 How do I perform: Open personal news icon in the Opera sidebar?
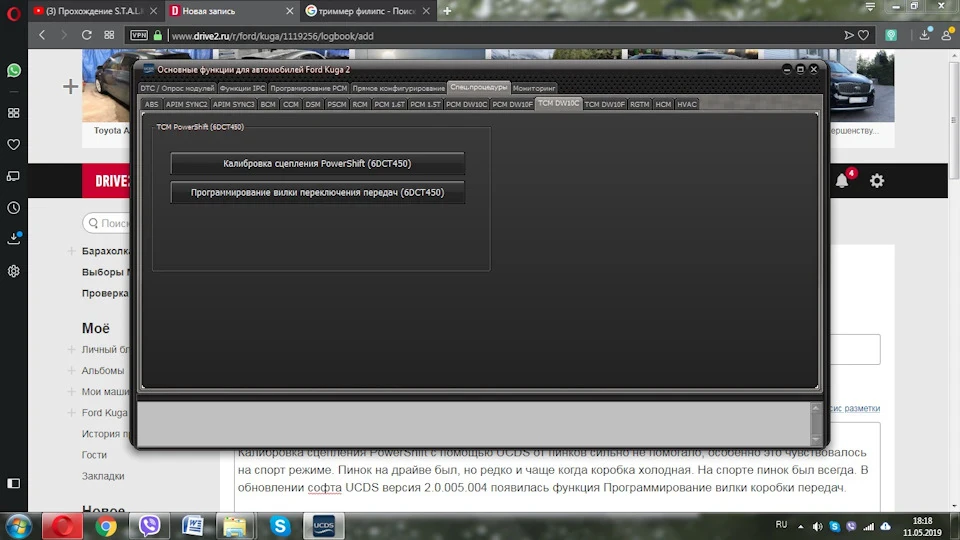coord(13,176)
